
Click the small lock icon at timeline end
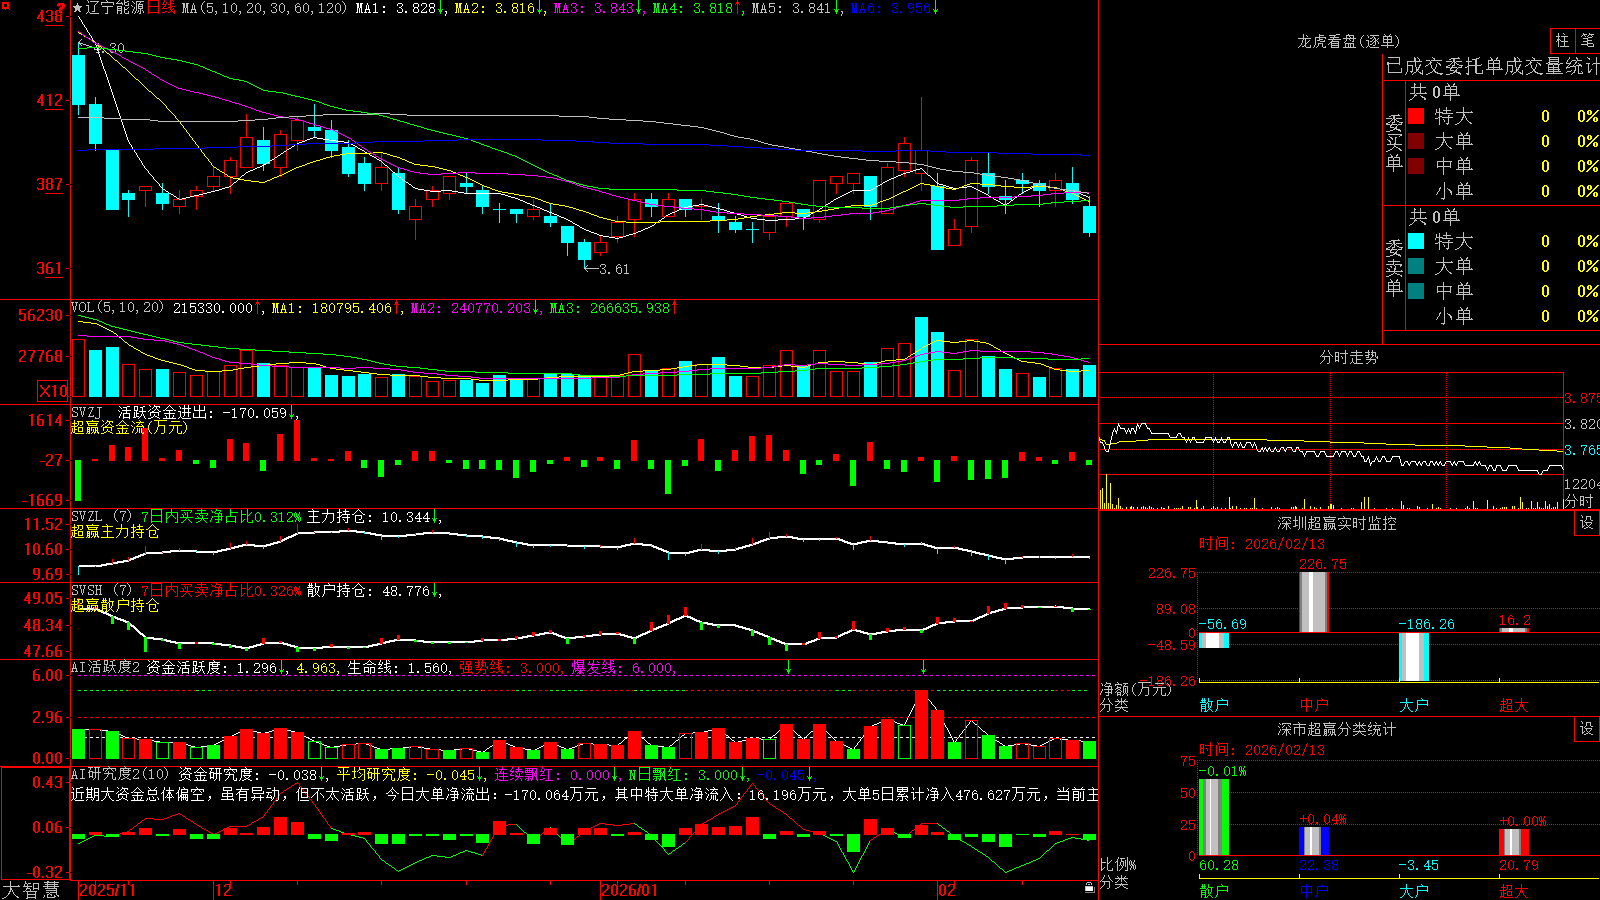(x=1089, y=887)
